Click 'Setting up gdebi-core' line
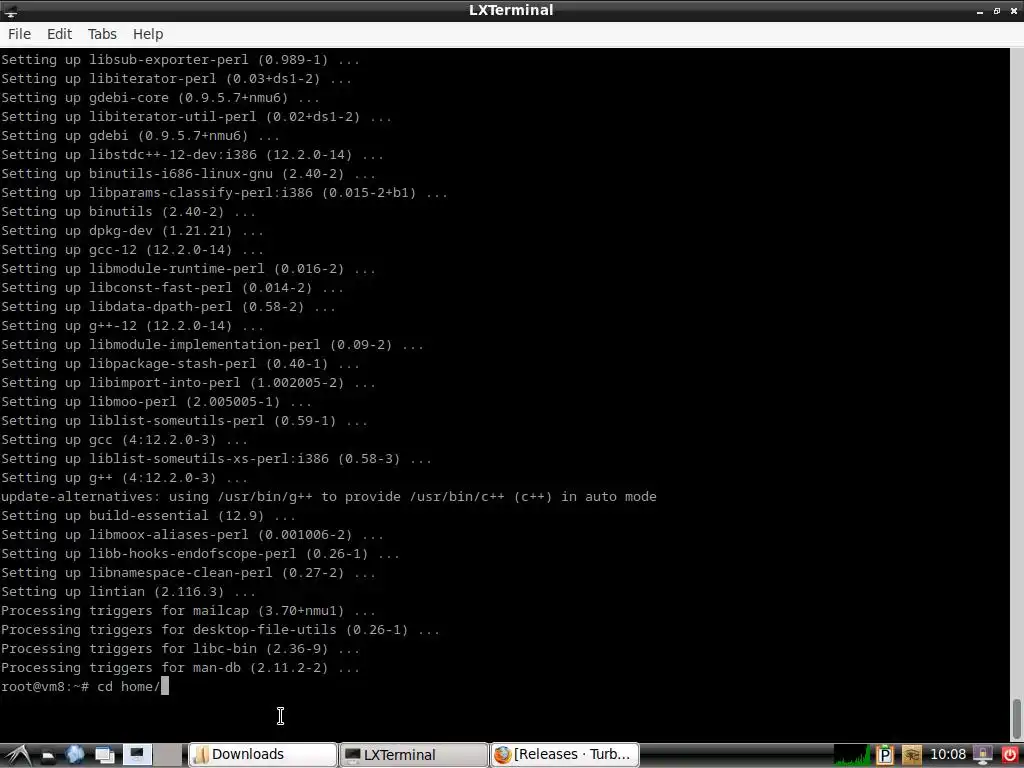 click(160, 98)
